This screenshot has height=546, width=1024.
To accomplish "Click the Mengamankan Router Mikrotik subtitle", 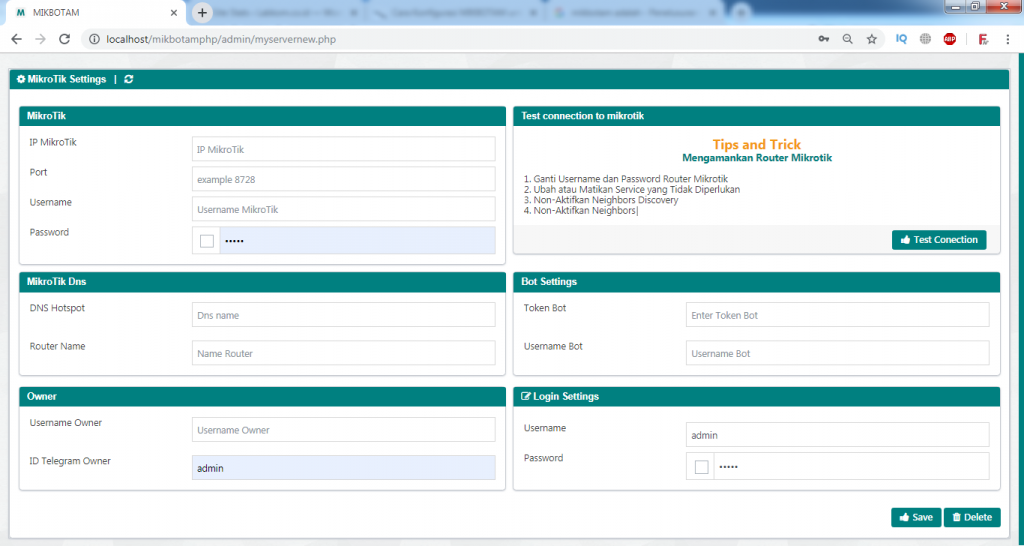I will [757, 158].
